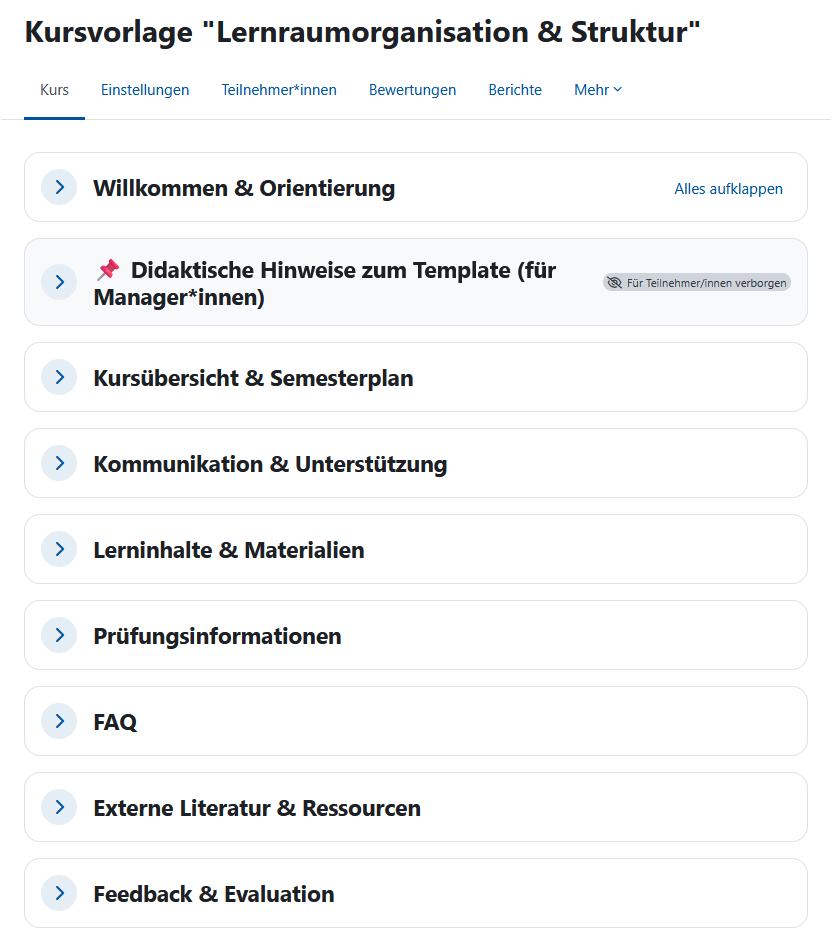
Task: Click the hidden-eye icon on the manager section
Action: point(614,282)
